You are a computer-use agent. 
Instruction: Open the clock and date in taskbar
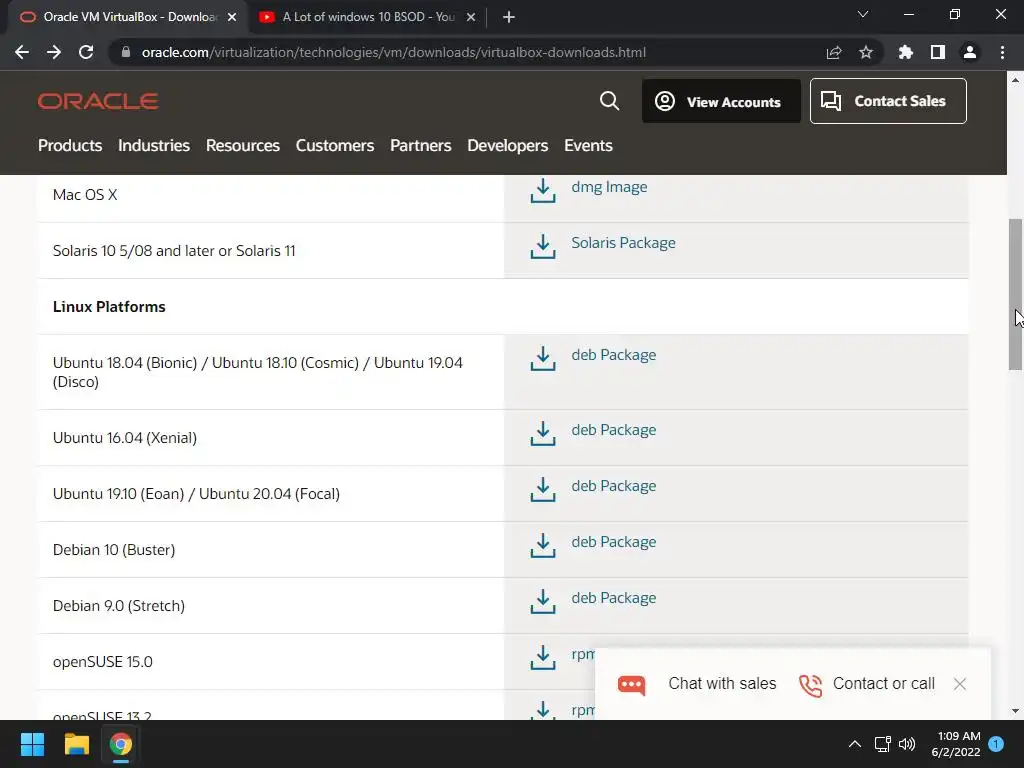[x=956, y=744]
